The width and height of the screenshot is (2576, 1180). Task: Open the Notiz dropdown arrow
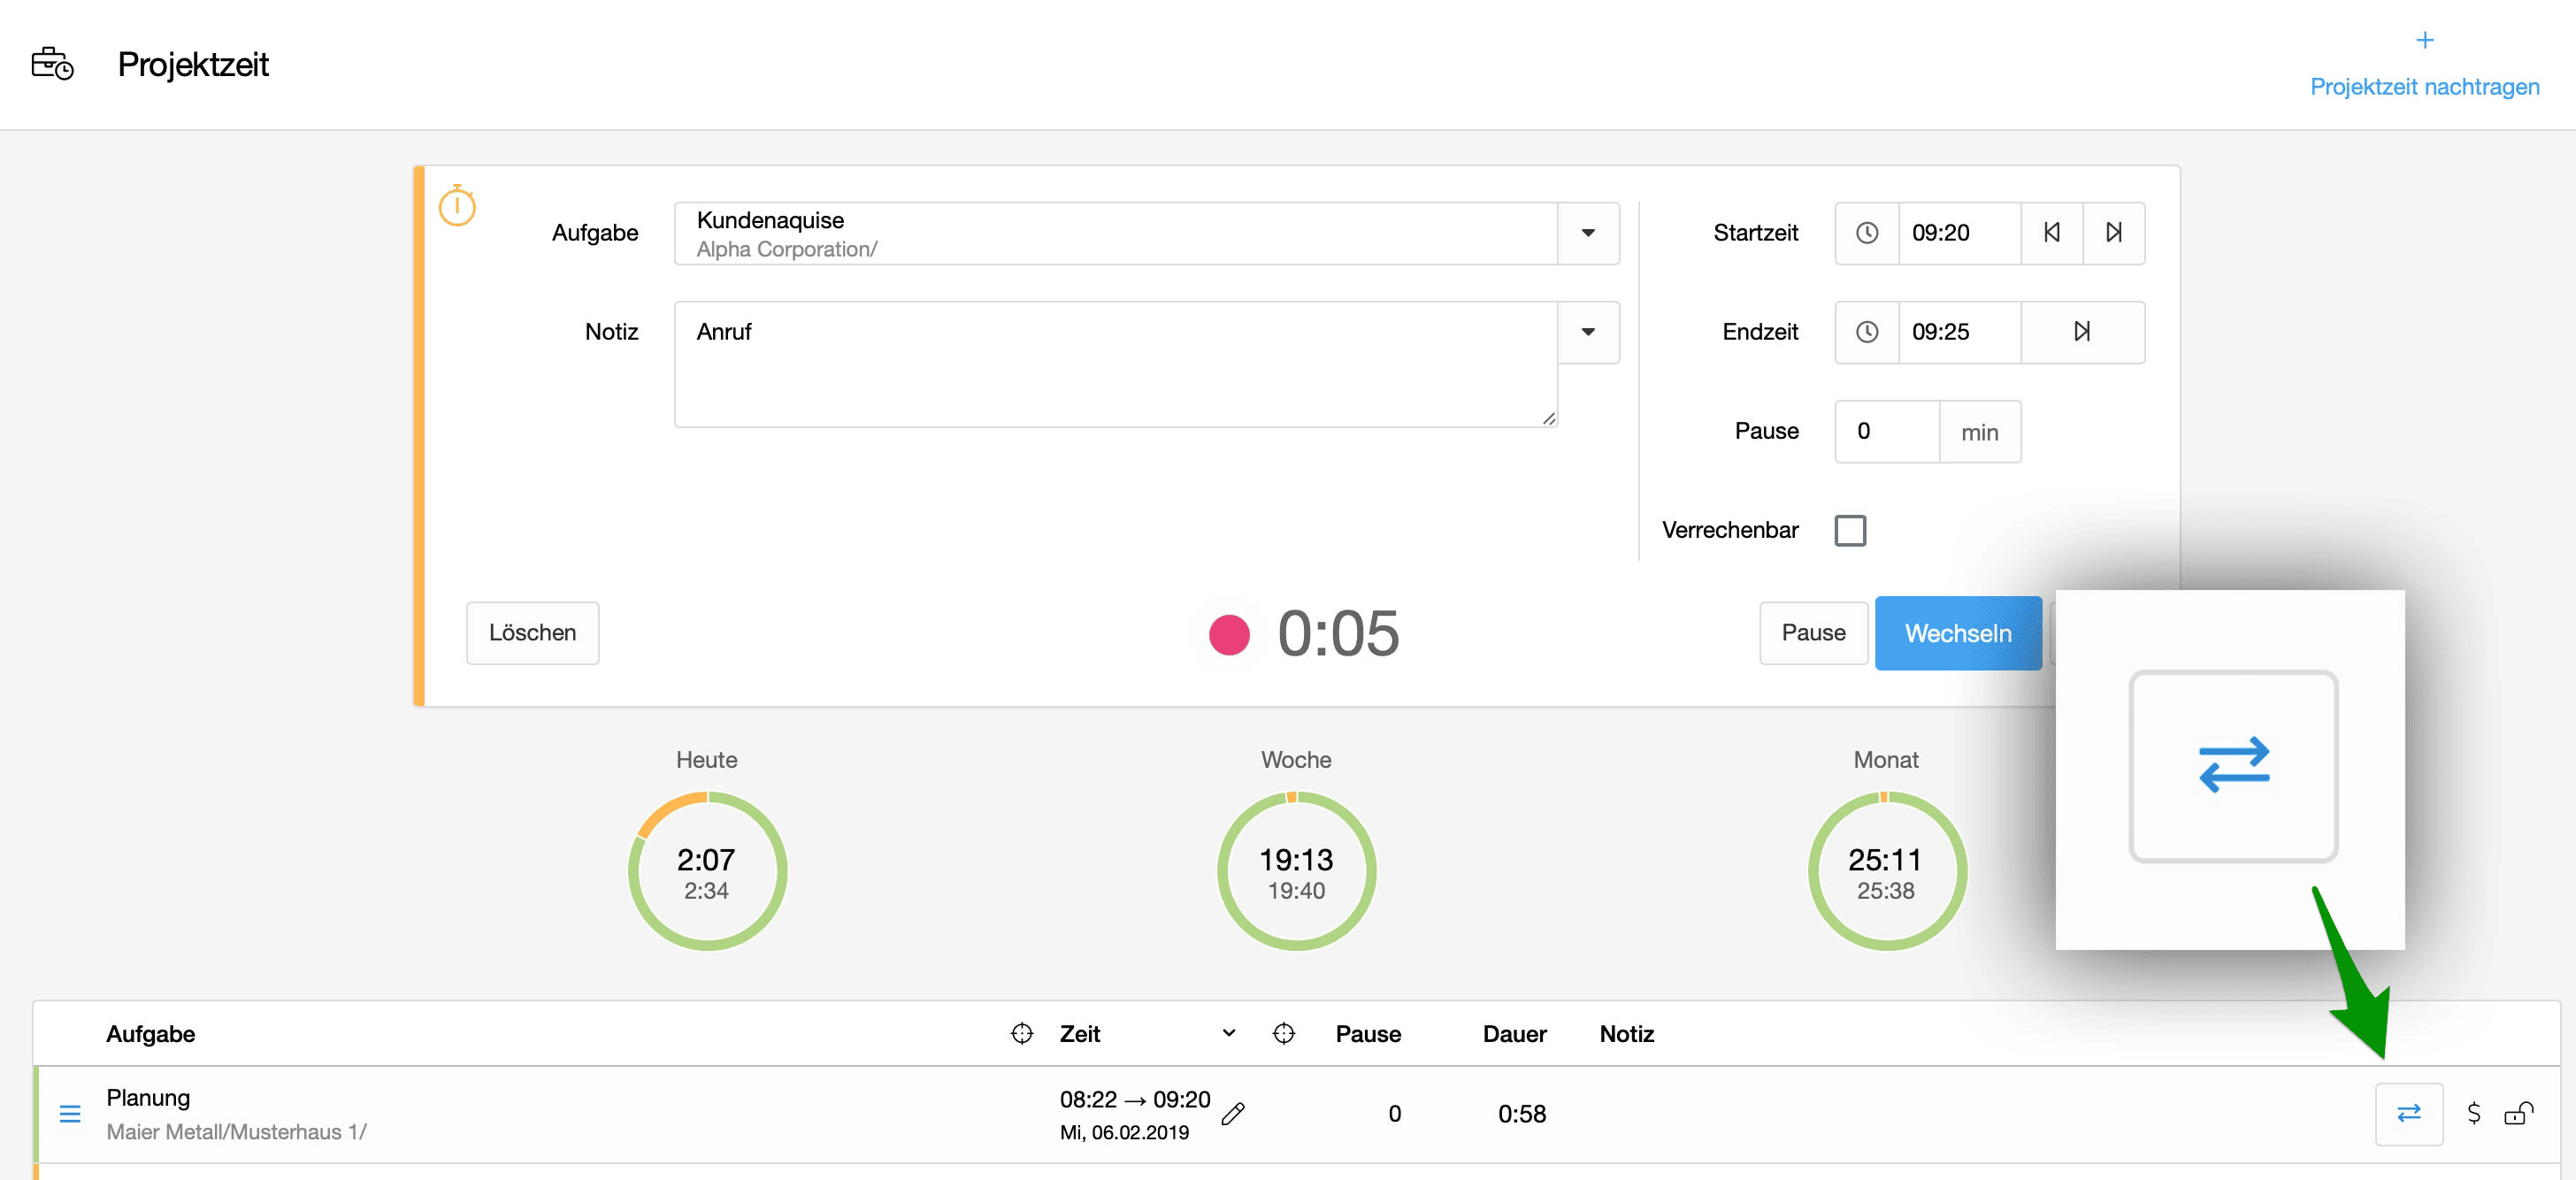coord(1588,332)
